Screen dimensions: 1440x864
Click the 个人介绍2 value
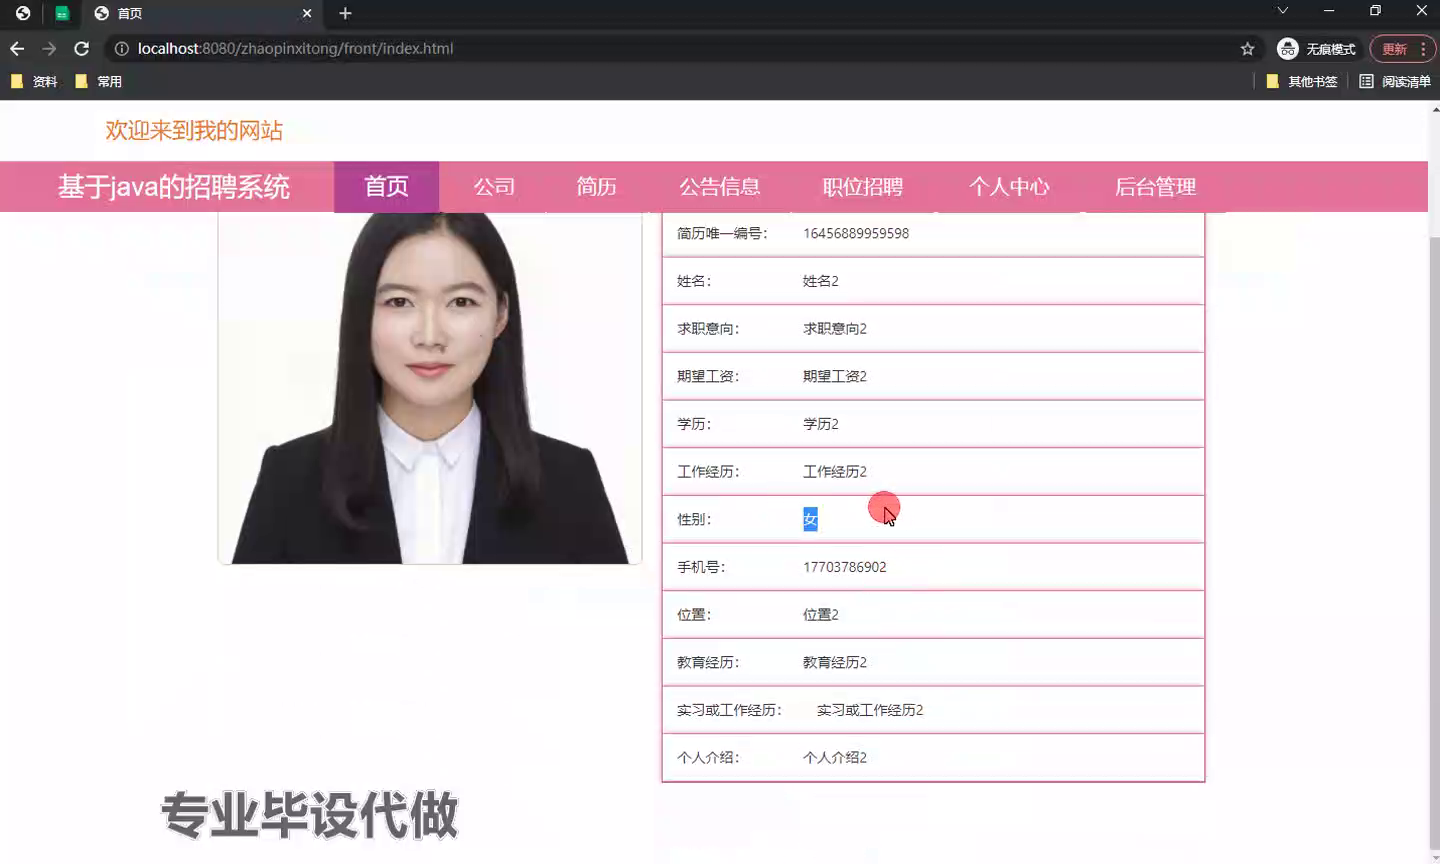835,757
